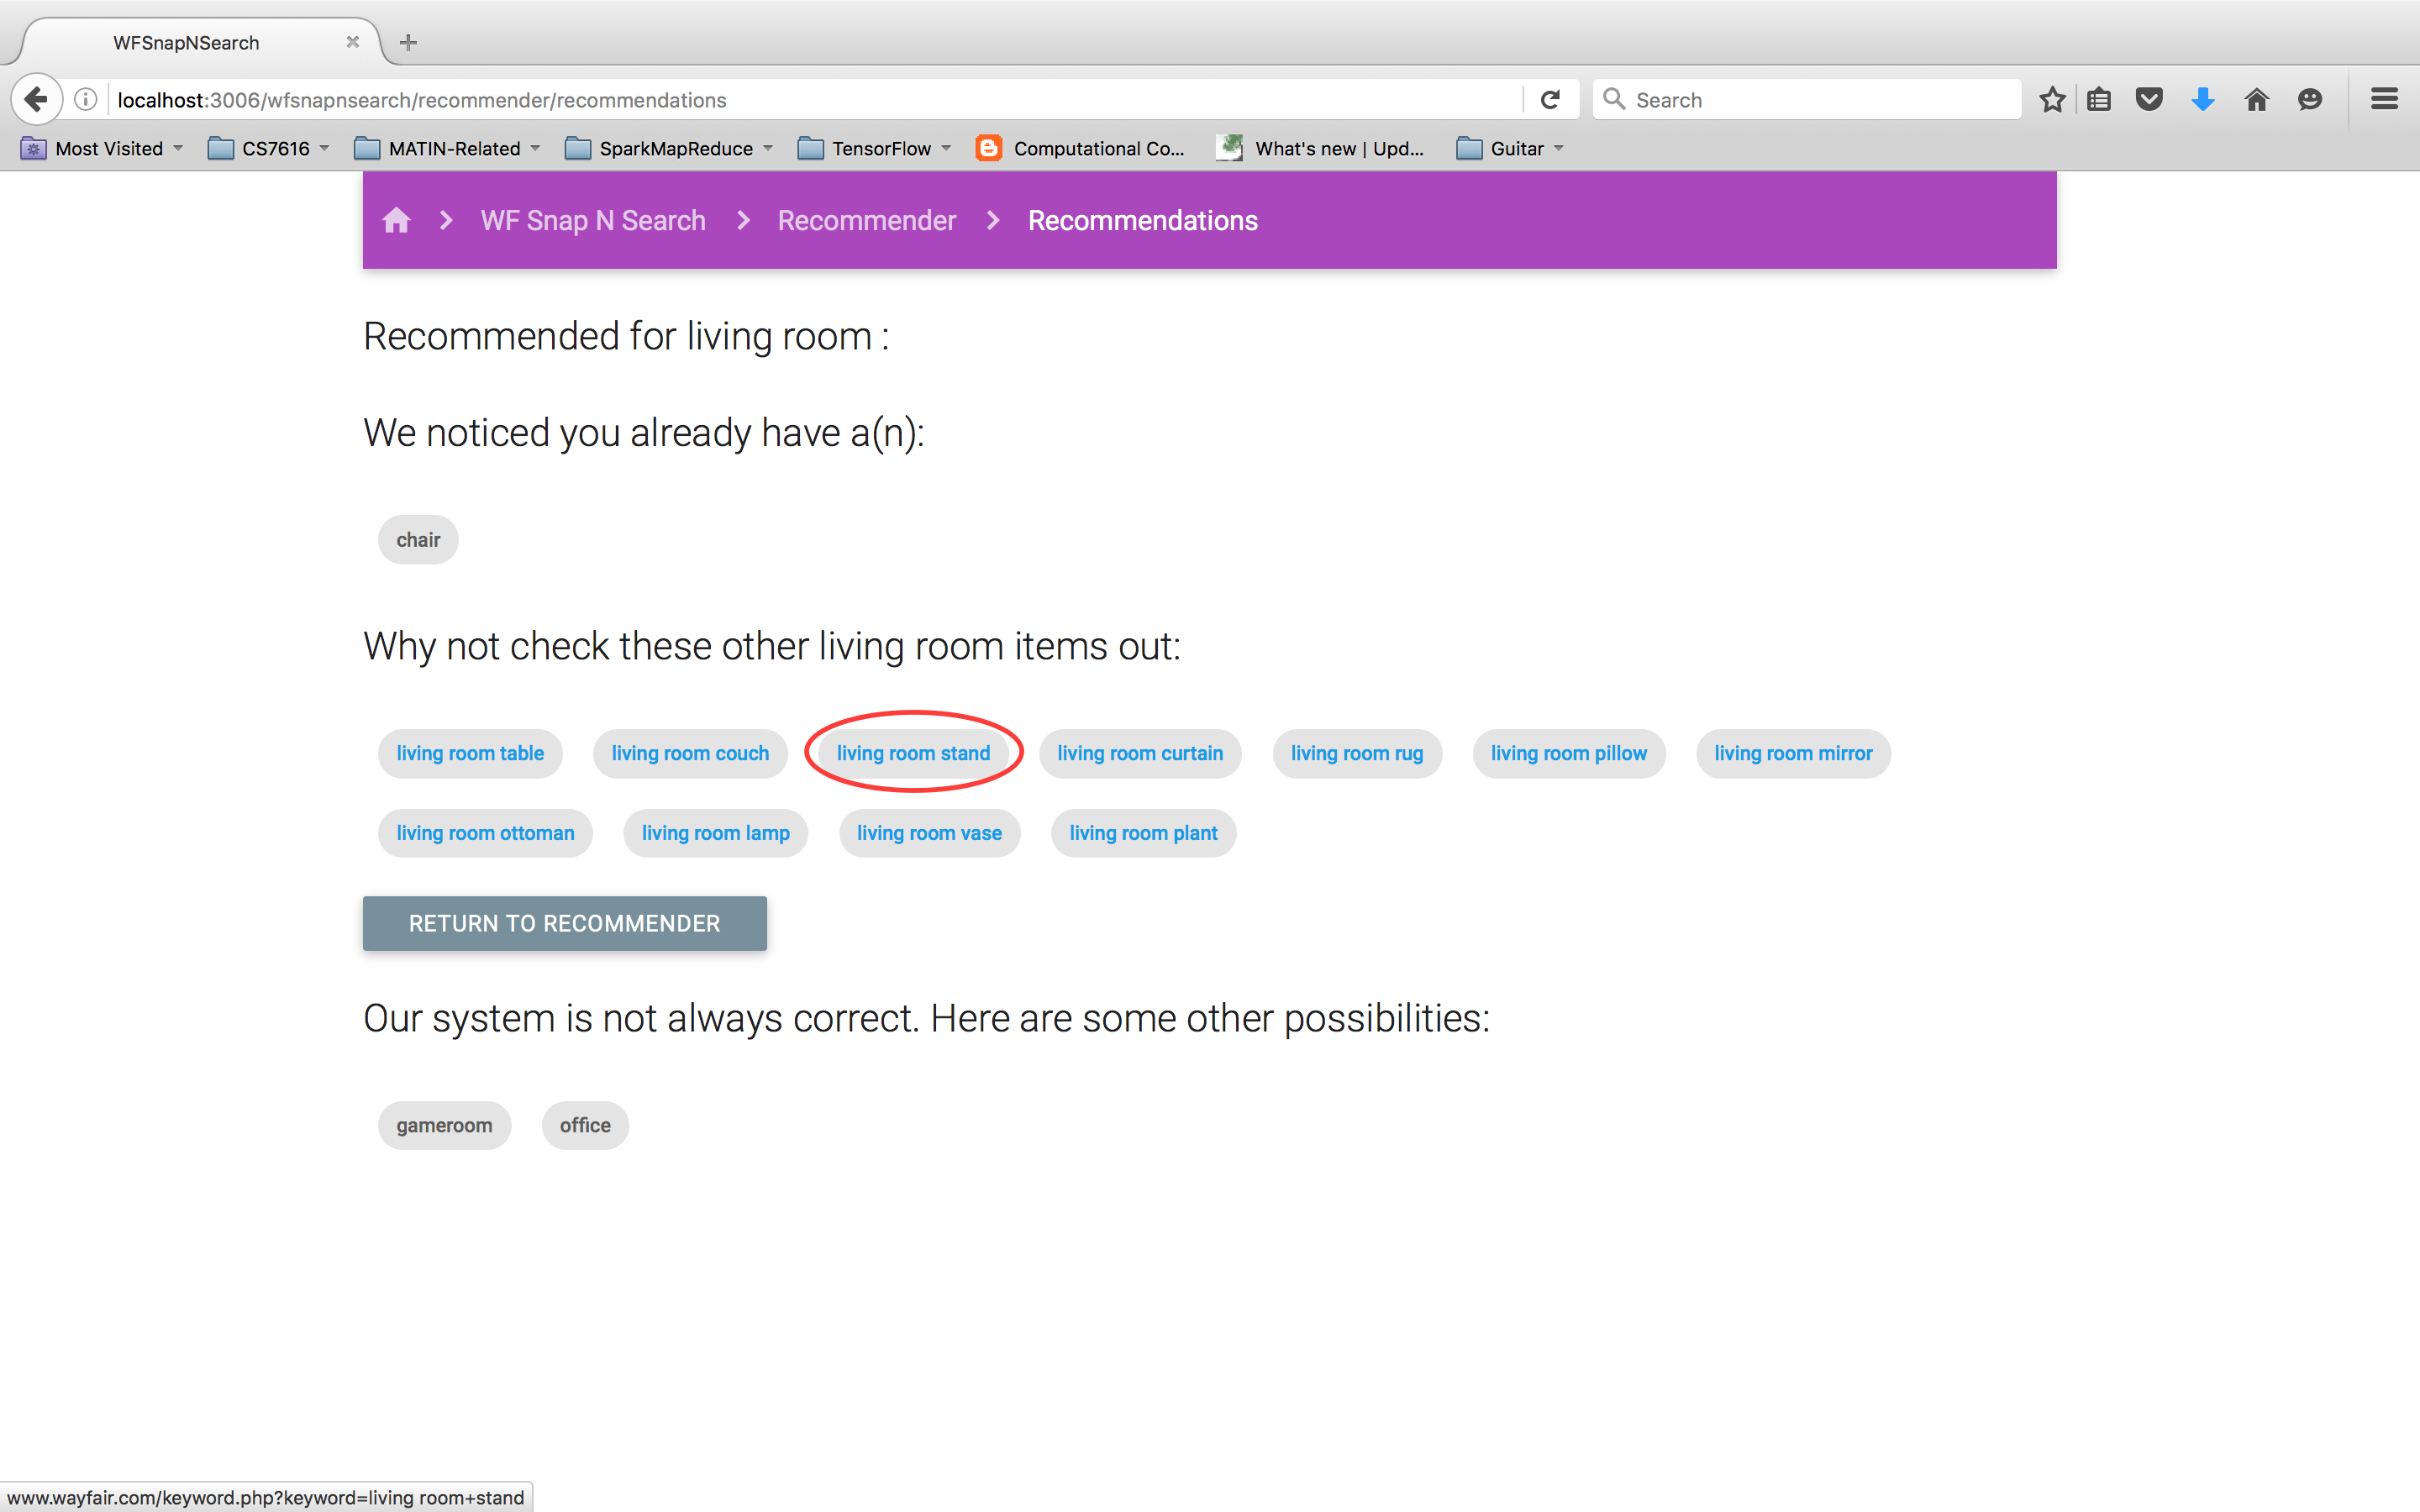Click Return to Recommender button

click(564, 923)
